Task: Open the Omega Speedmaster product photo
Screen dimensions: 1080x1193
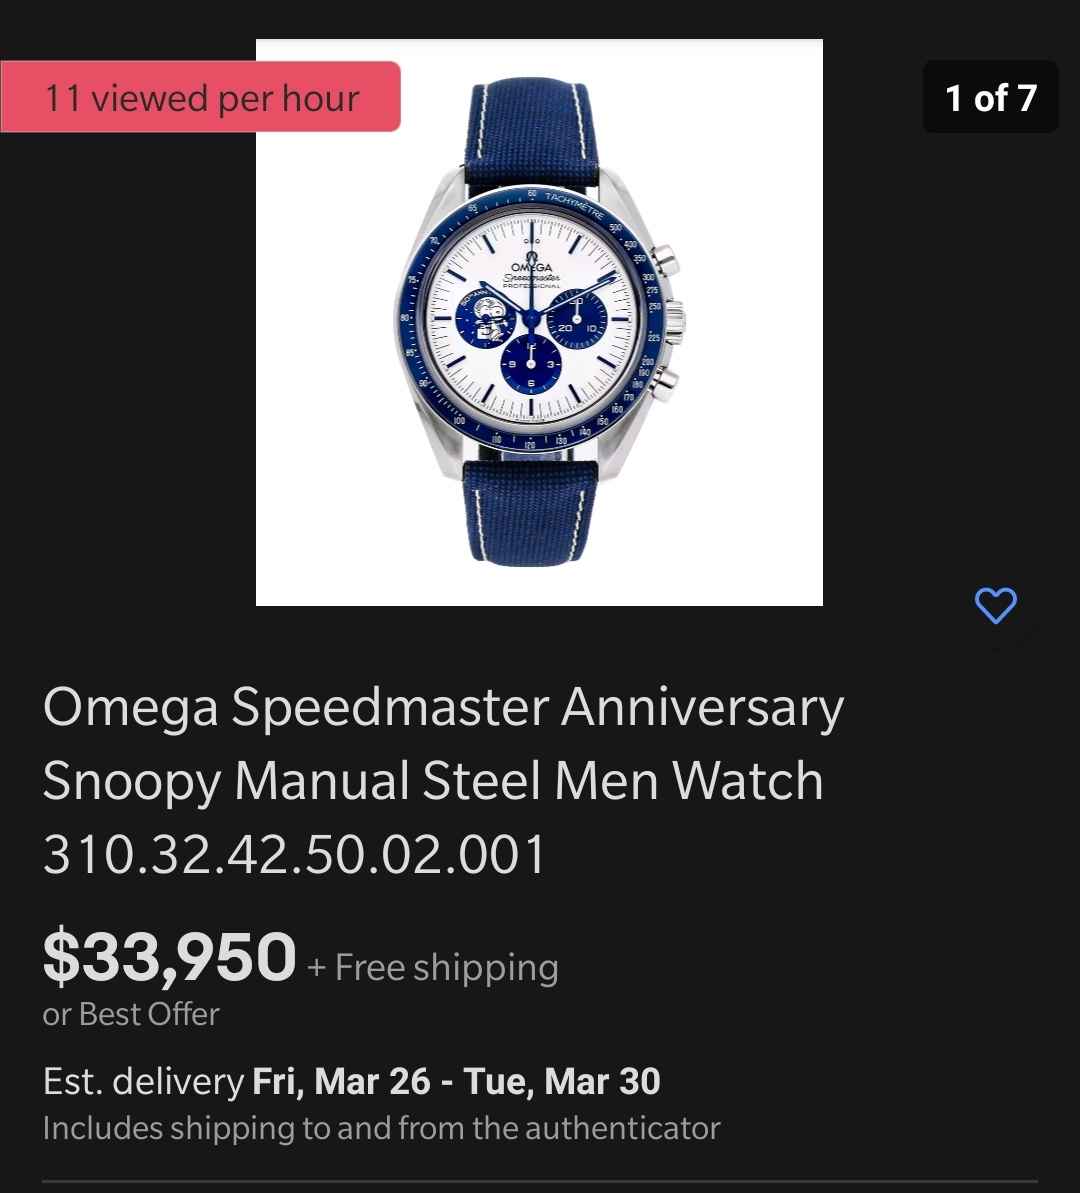Action: tap(539, 322)
